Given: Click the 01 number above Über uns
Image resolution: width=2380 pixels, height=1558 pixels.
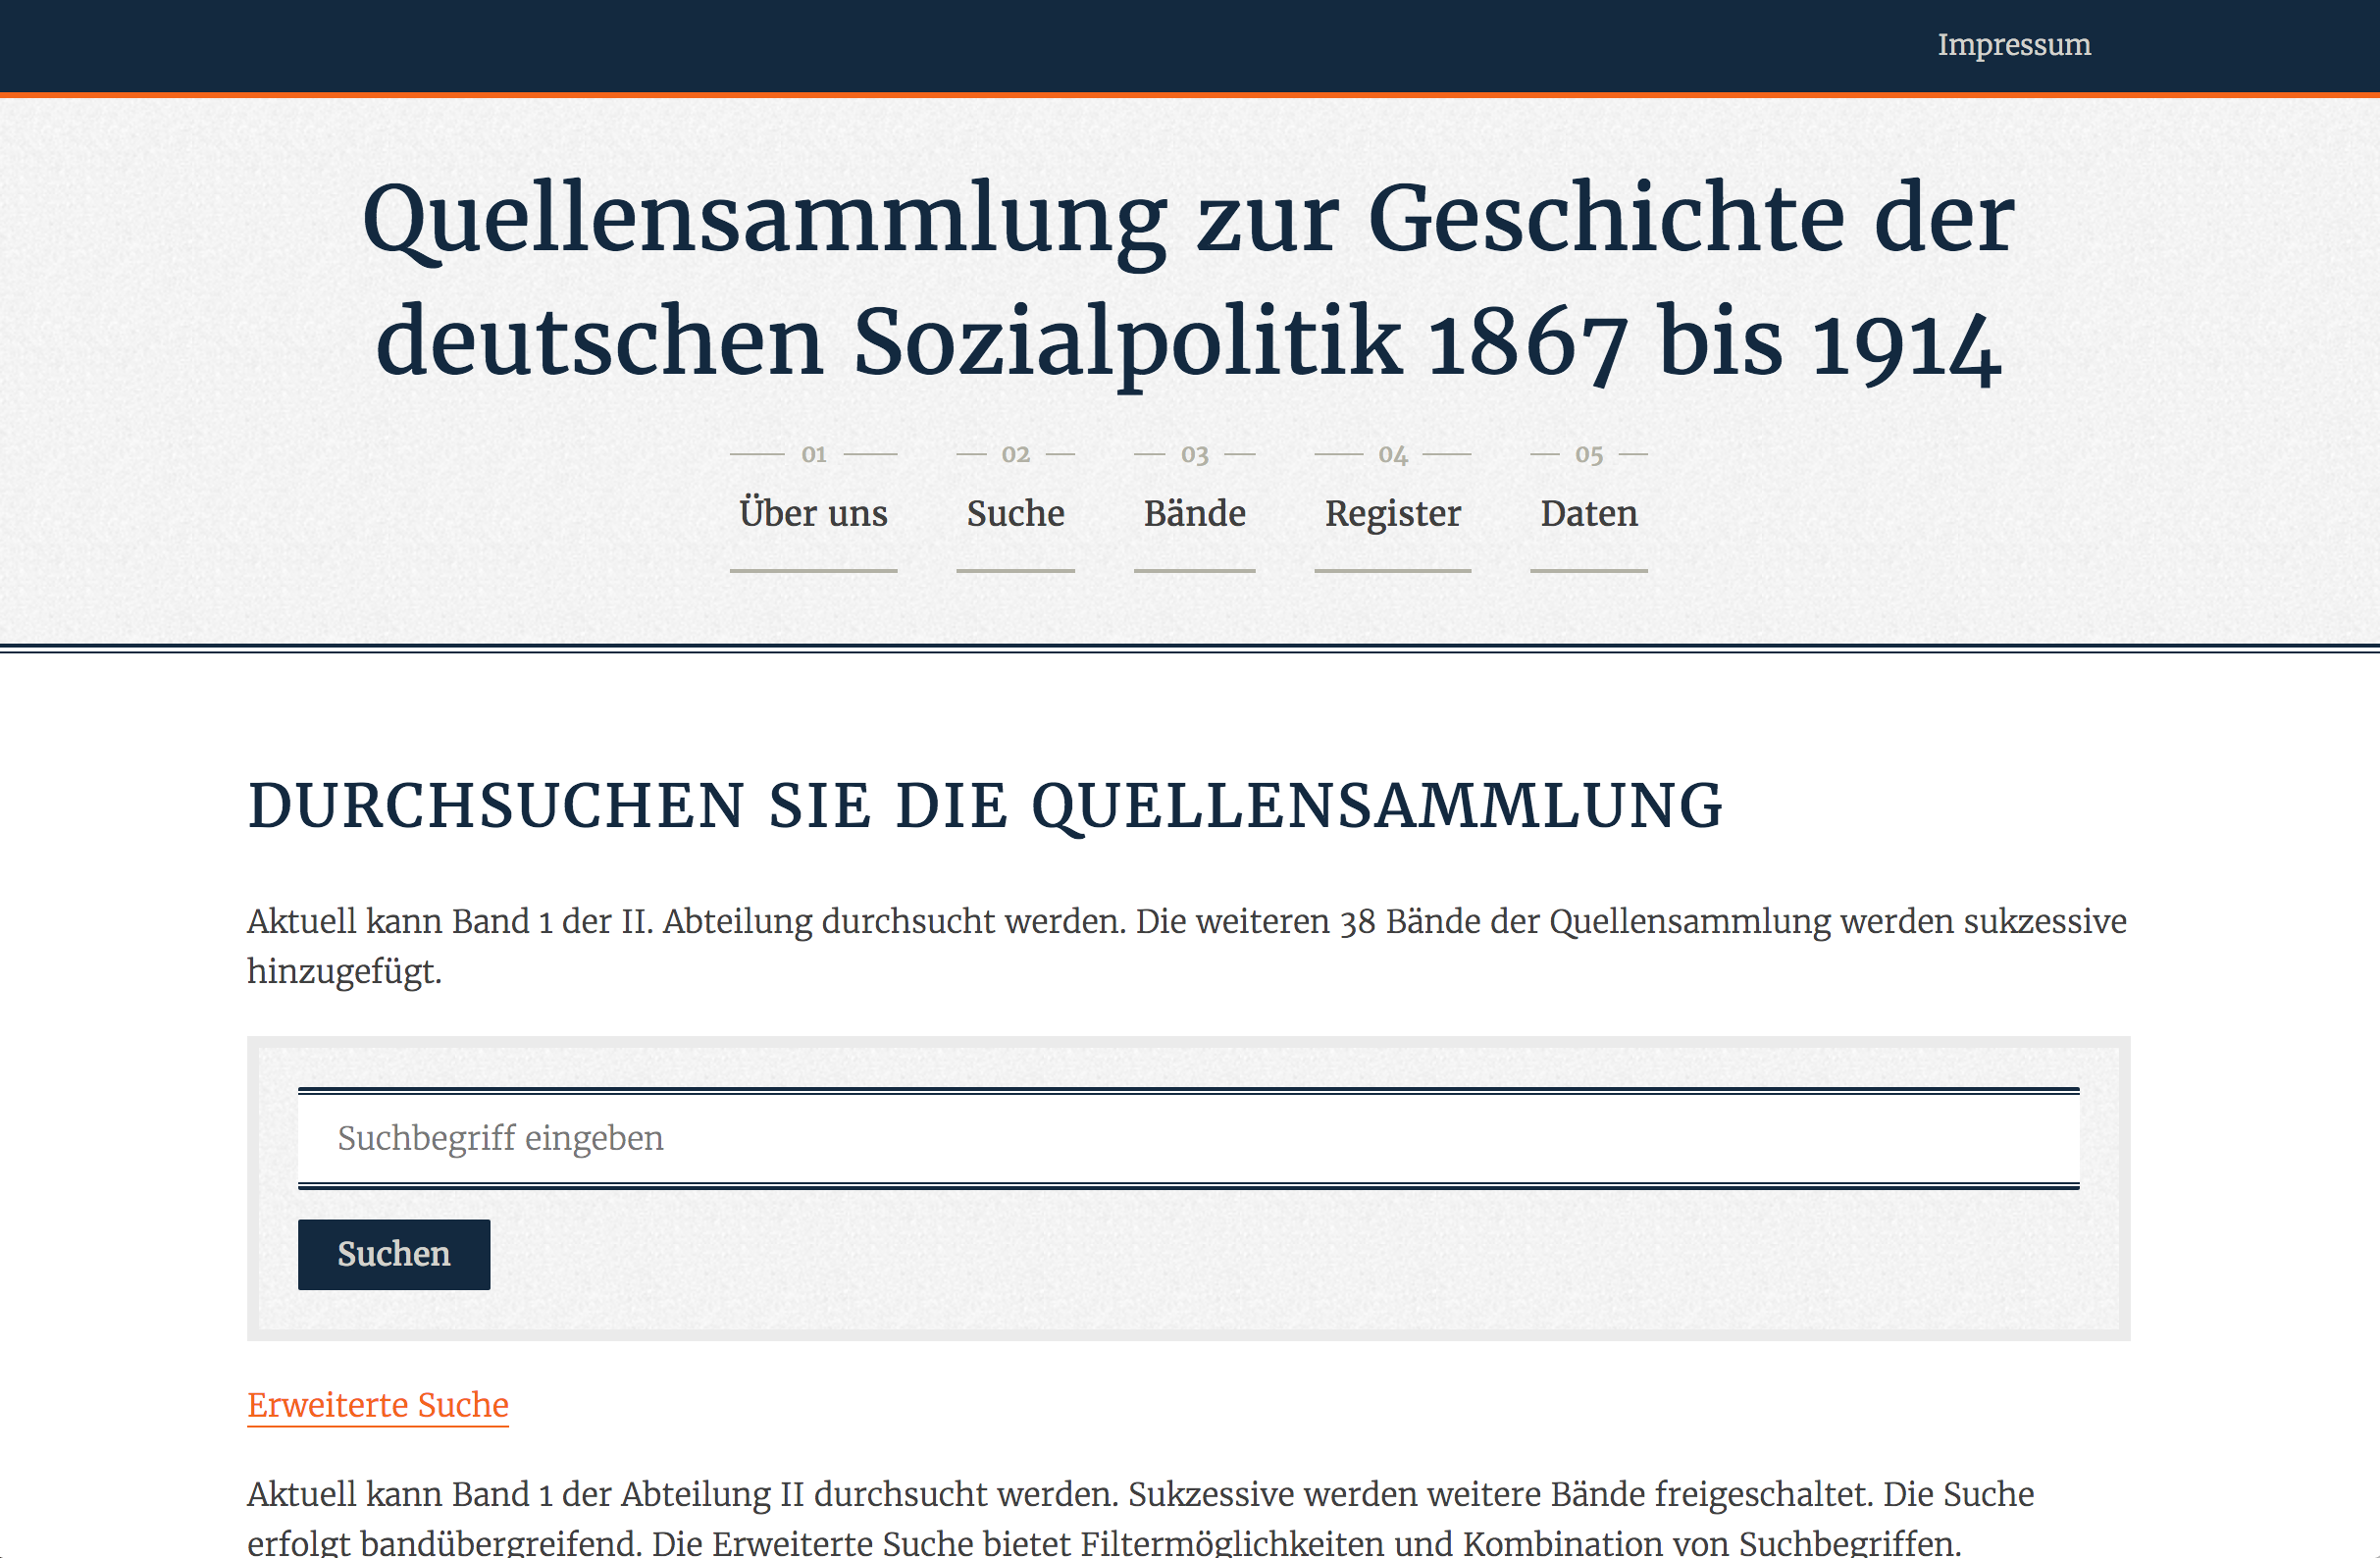Looking at the screenshot, I should tap(813, 455).
